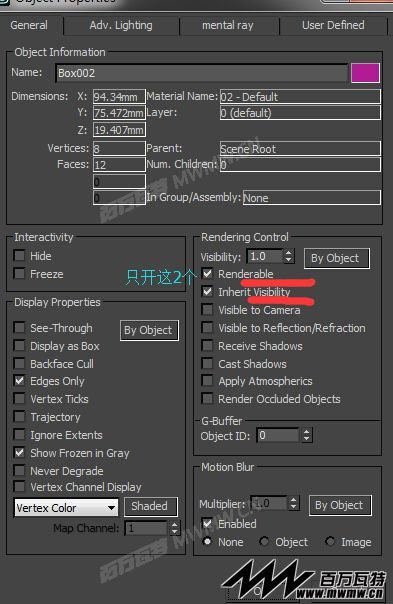Open the Adv. Lighting tab
The width and height of the screenshot is (393, 604).
[x=121, y=25]
